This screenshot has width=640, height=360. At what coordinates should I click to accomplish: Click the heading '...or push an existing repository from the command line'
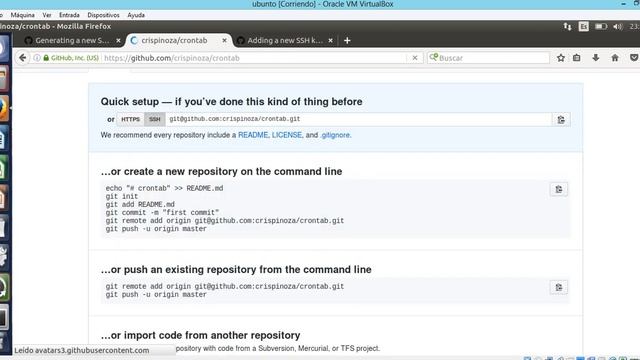pos(236,269)
